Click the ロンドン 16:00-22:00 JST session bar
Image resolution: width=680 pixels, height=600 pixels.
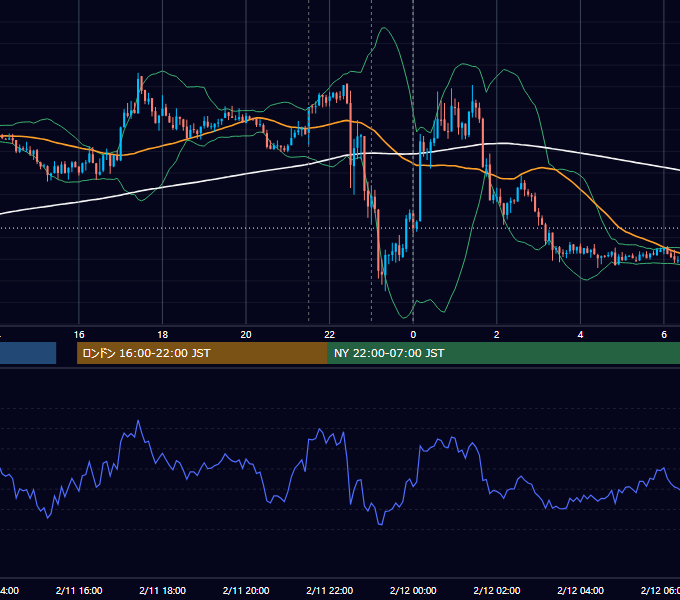(202, 353)
